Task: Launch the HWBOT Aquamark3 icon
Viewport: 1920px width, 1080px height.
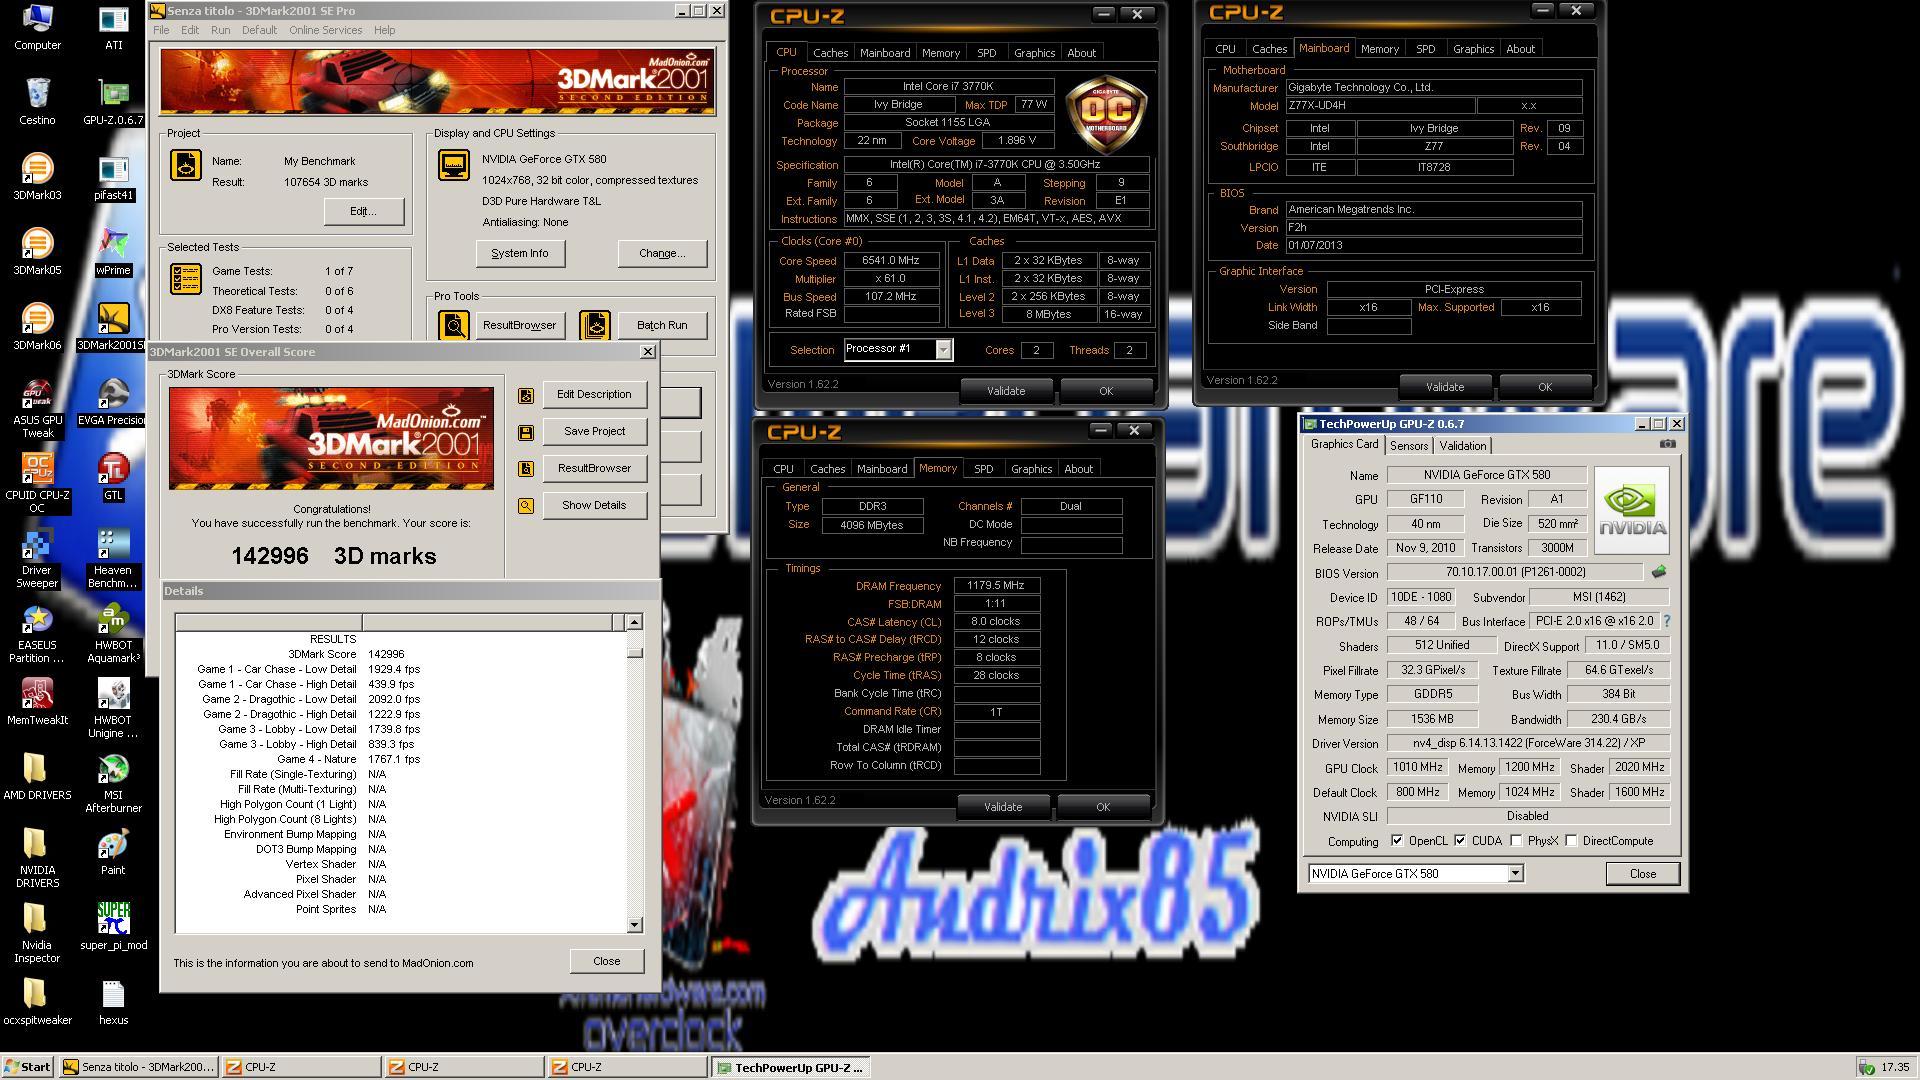Action: pyautogui.click(x=113, y=634)
